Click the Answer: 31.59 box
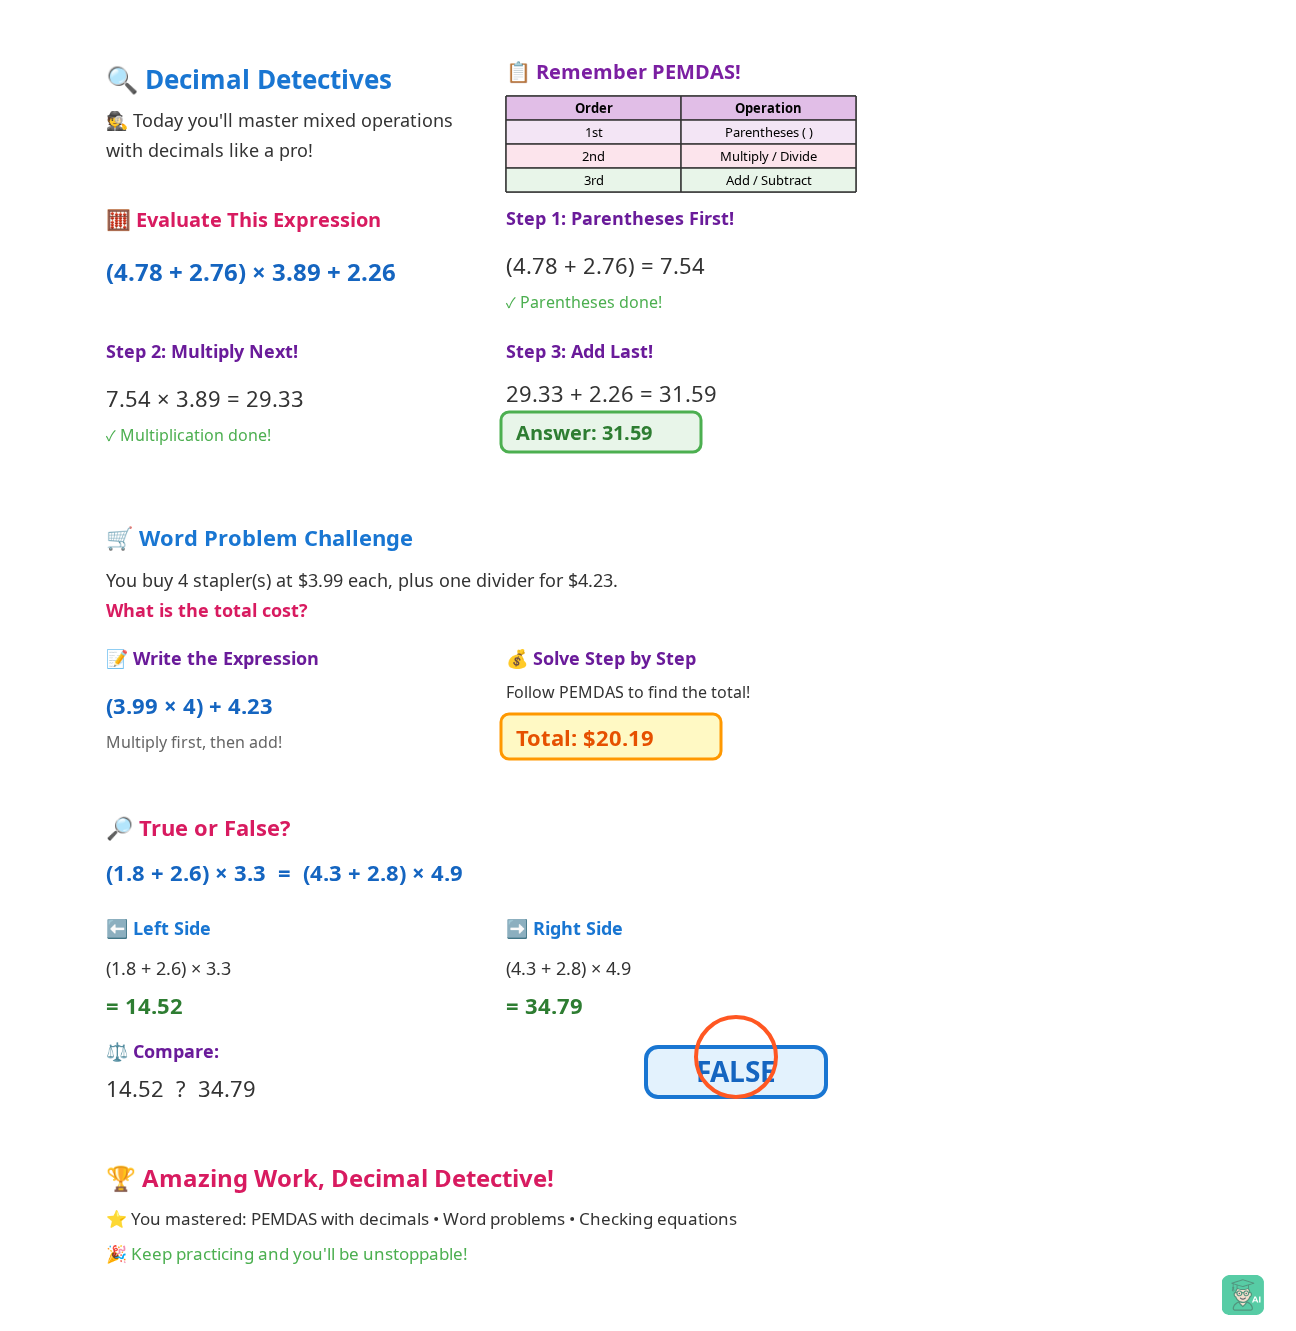Image resolution: width=1296 pixels, height=1331 pixels. coord(601,432)
